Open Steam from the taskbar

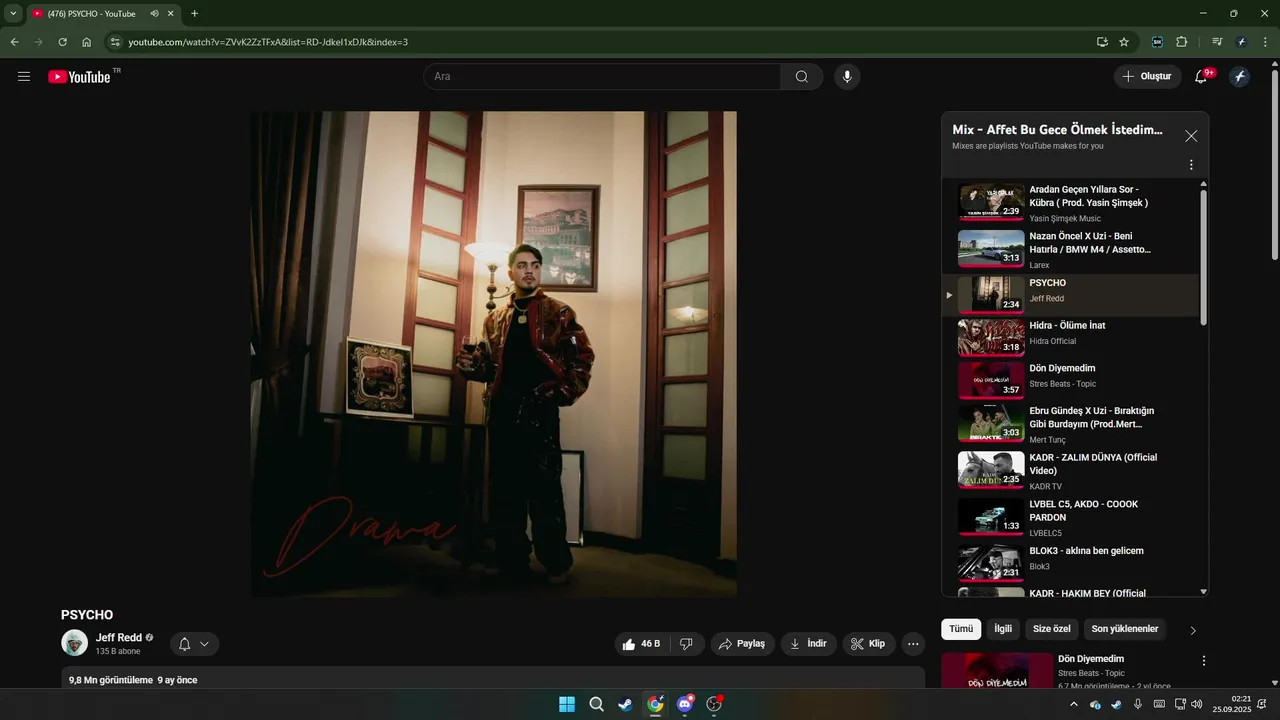click(x=625, y=704)
